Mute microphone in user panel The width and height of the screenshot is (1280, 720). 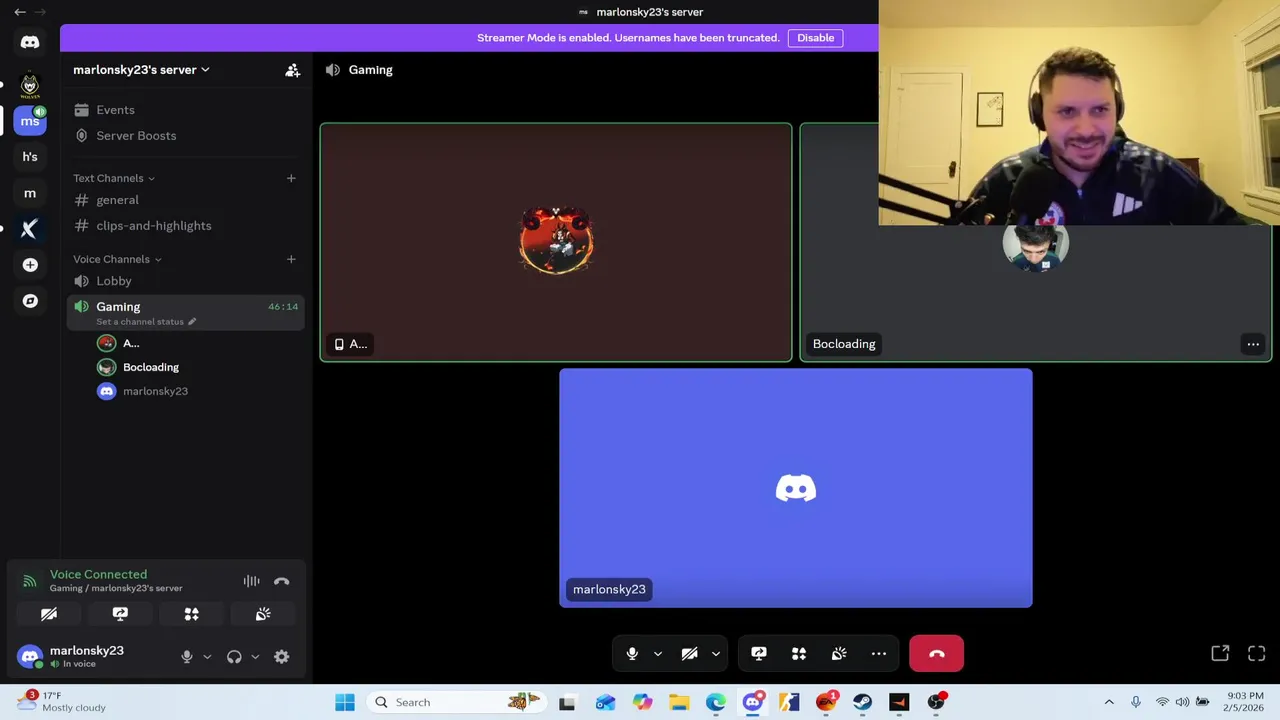click(x=187, y=657)
